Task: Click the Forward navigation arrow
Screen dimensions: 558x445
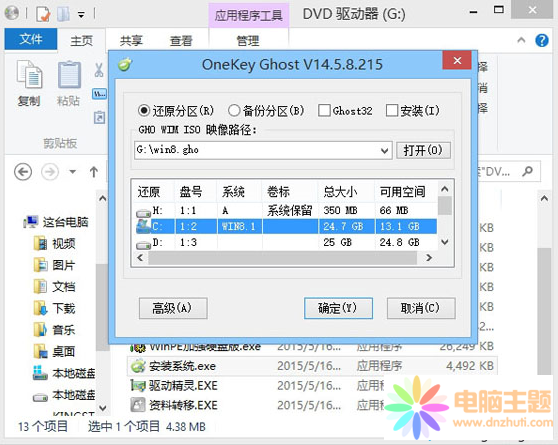Action: coord(50,172)
